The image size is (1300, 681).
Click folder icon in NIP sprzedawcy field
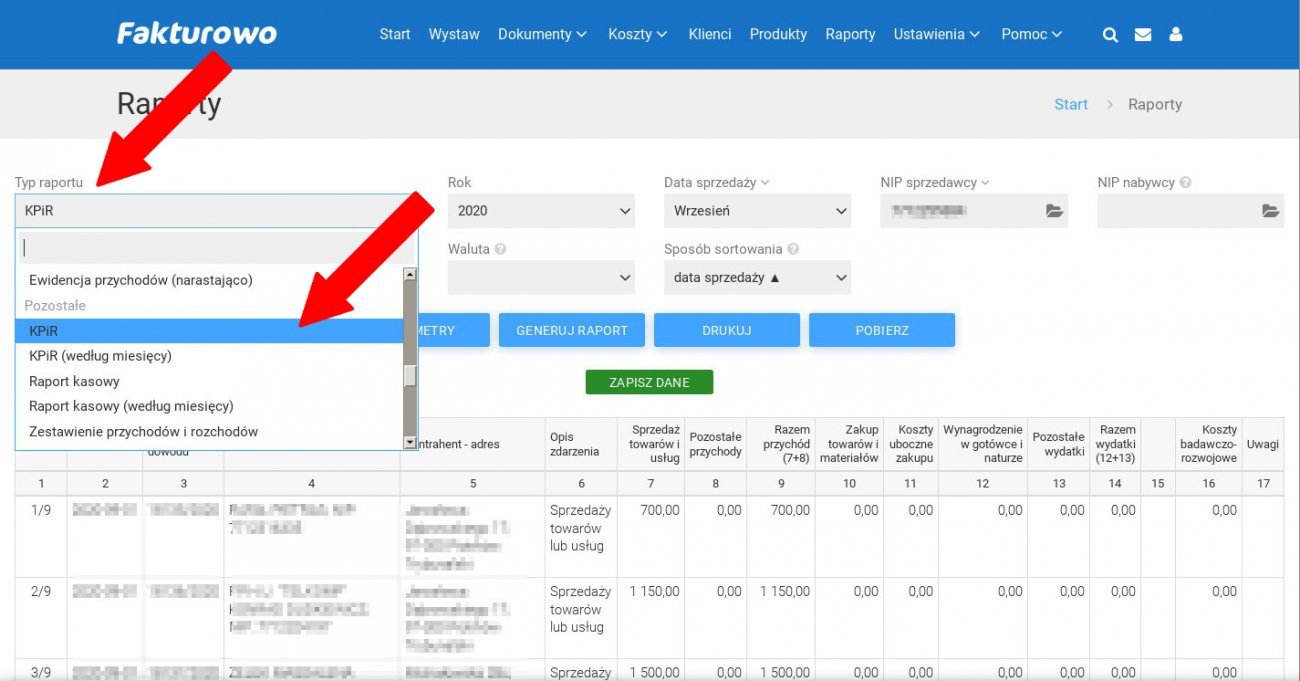pos(1054,211)
